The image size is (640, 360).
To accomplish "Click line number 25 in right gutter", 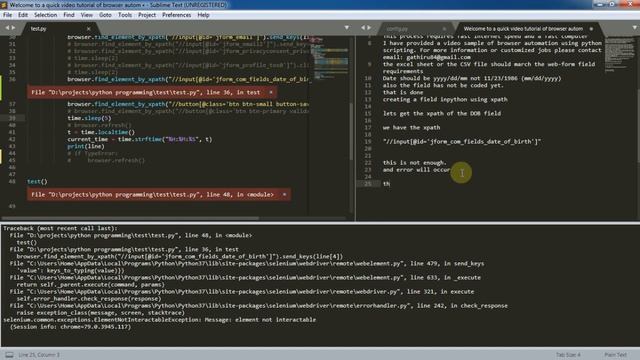I will [x=368, y=184].
